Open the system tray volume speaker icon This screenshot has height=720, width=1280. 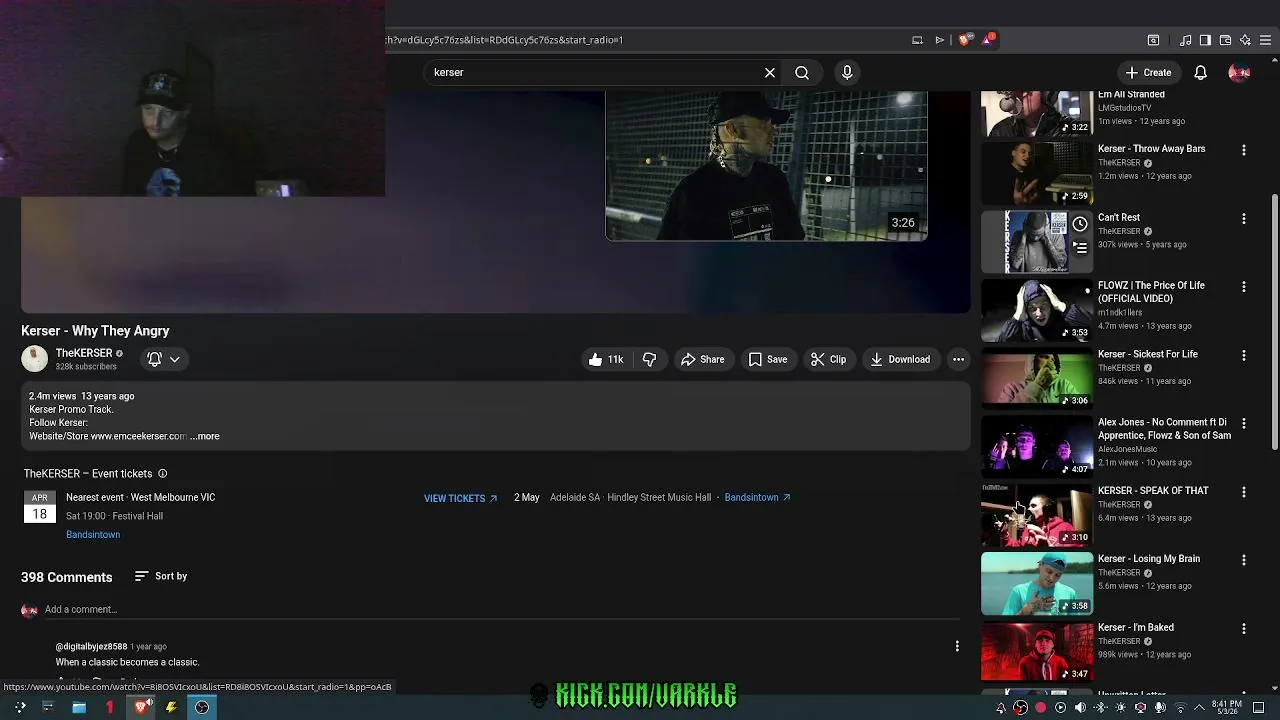point(1080,708)
